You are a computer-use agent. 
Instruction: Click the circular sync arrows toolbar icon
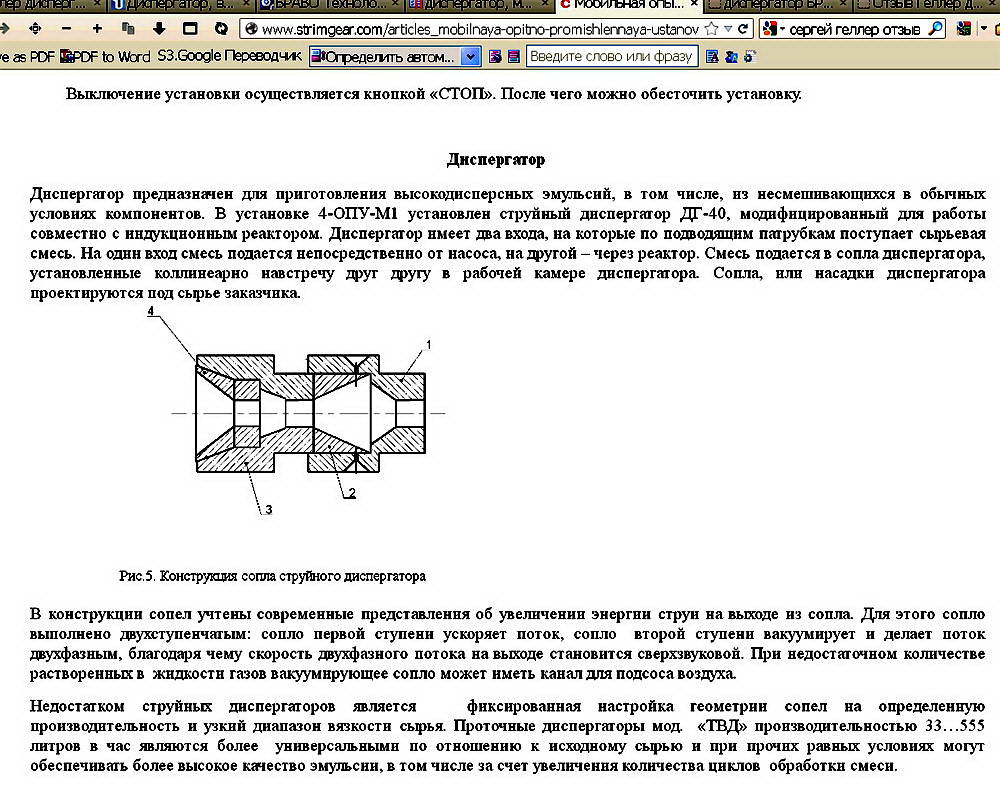pyautogui.click(x=221, y=29)
